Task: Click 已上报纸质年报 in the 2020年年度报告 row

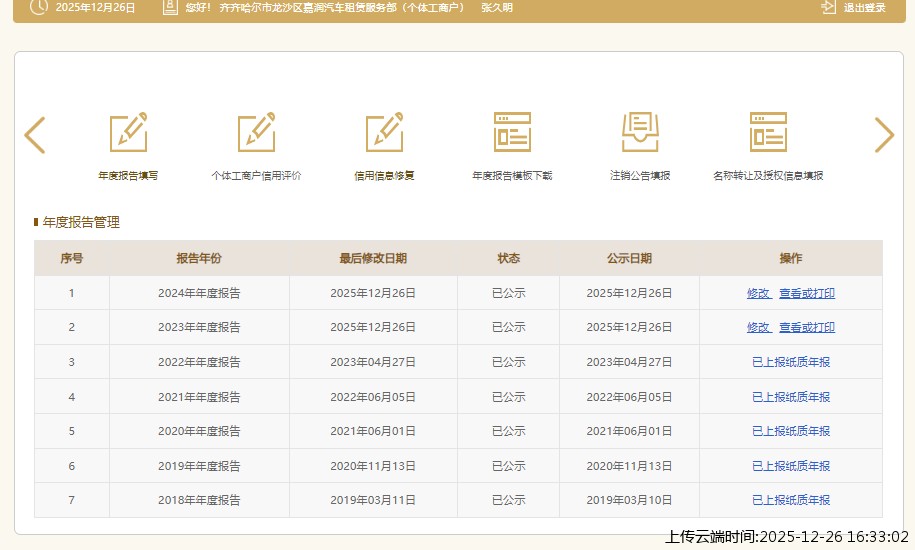Action: tap(791, 431)
